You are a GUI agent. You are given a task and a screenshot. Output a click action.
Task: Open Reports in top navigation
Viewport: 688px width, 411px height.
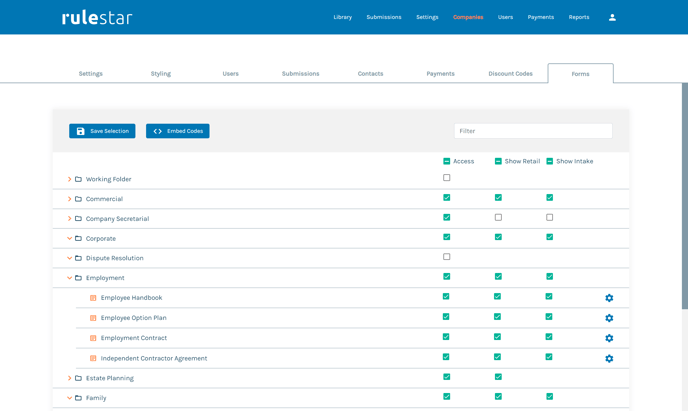pos(579,18)
